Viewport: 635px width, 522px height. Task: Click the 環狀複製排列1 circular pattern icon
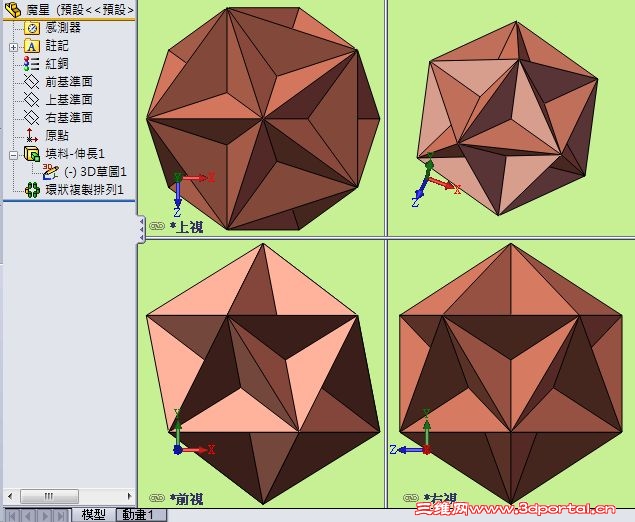pos(32,190)
